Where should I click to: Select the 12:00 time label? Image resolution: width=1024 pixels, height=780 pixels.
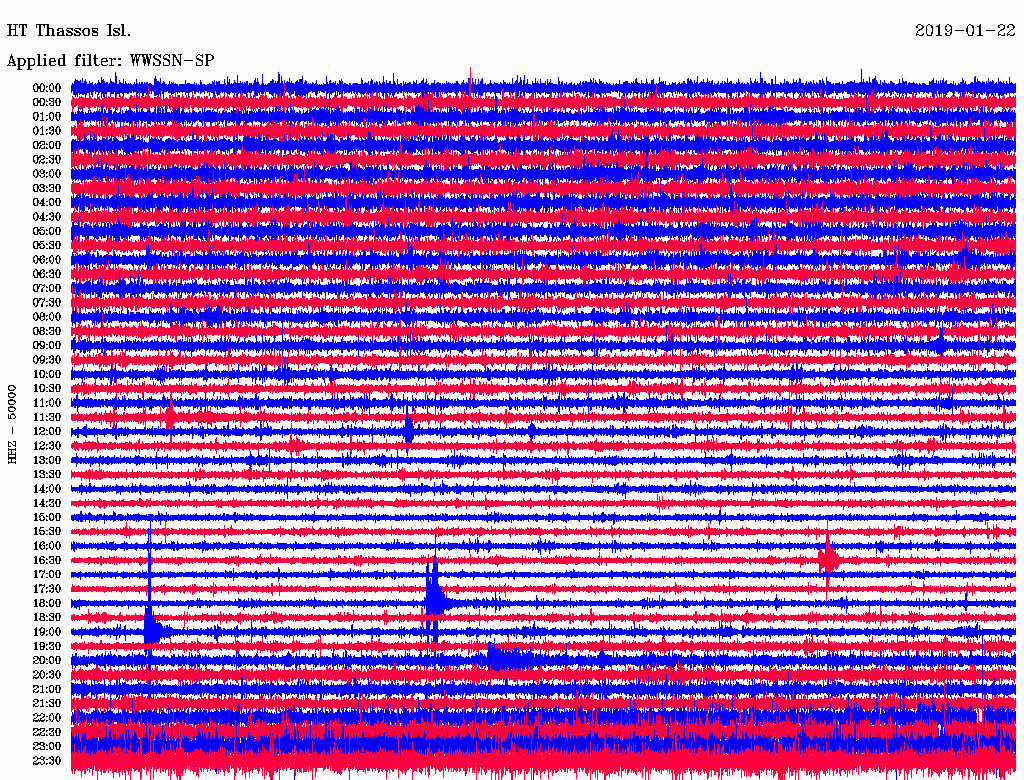pyautogui.click(x=47, y=431)
